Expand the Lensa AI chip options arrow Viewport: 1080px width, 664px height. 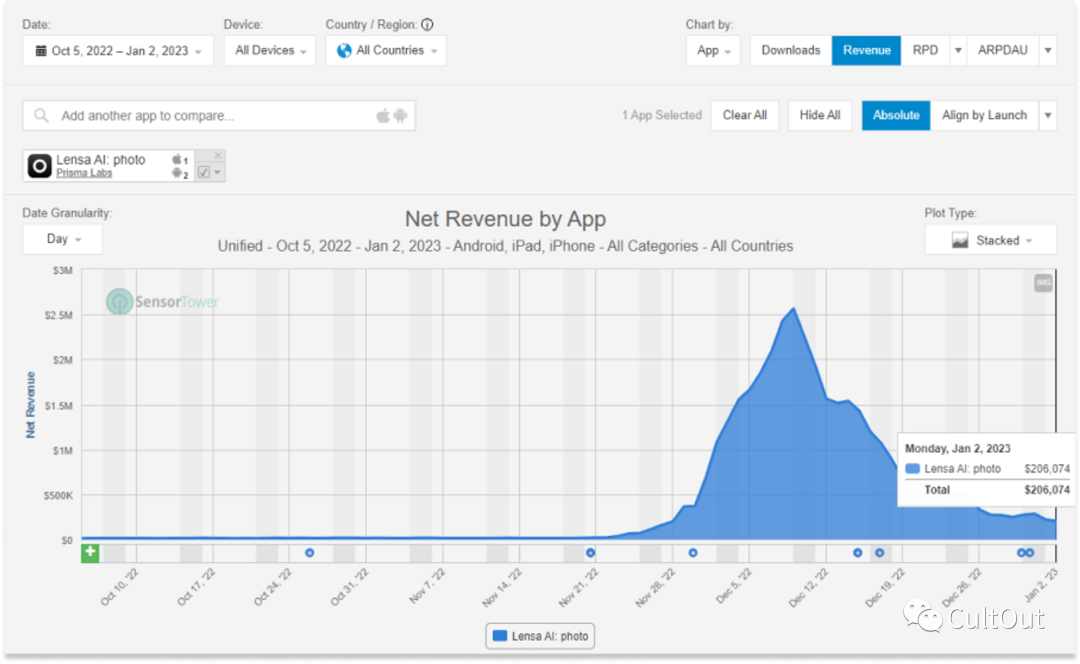click(218, 172)
